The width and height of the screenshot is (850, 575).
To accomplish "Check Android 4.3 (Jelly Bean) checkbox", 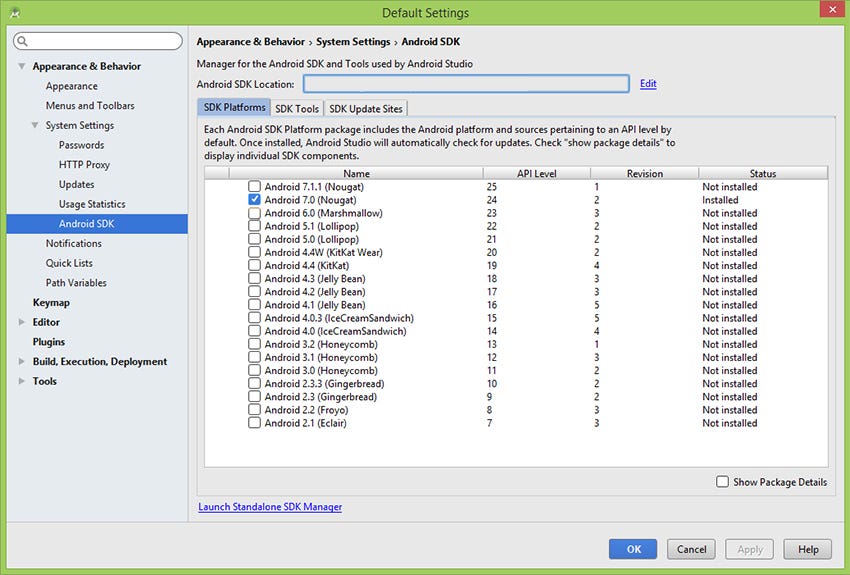I will [x=254, y=279].
